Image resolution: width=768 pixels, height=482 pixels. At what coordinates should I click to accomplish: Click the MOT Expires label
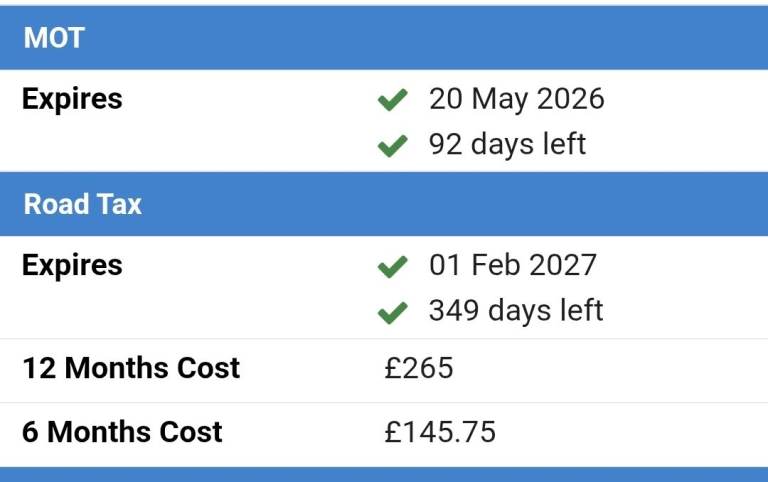[72, 99]
